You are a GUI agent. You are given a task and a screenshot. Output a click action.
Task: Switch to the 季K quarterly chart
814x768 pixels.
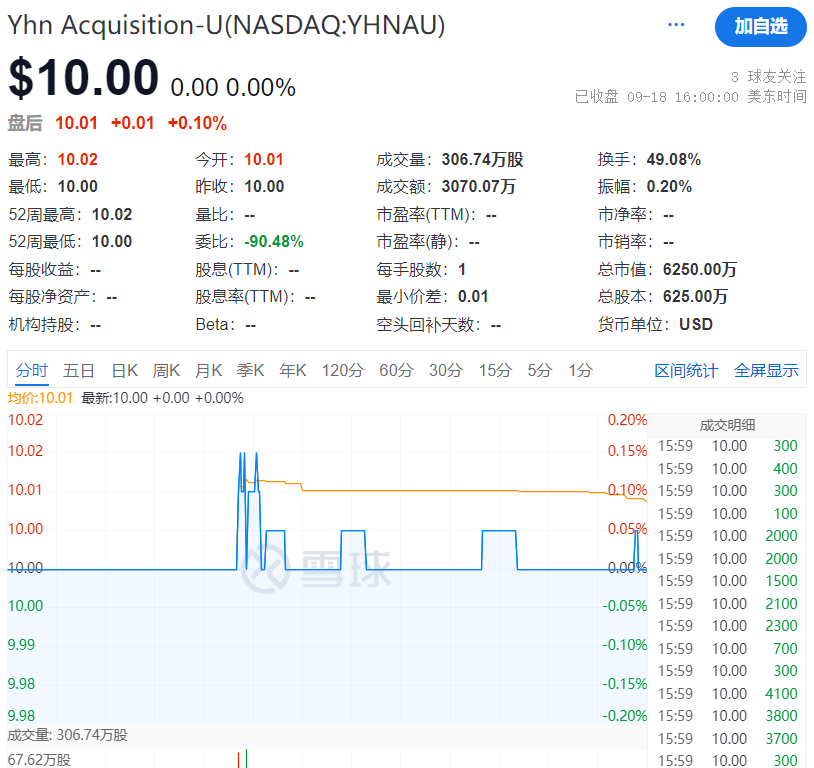250,369
